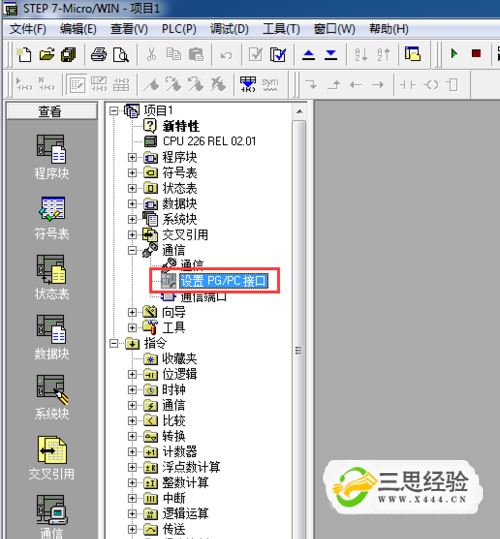The height and width of the screenshot is (539, 500).
Task: Click tree scrollbar up arrow
Action: 299,111
